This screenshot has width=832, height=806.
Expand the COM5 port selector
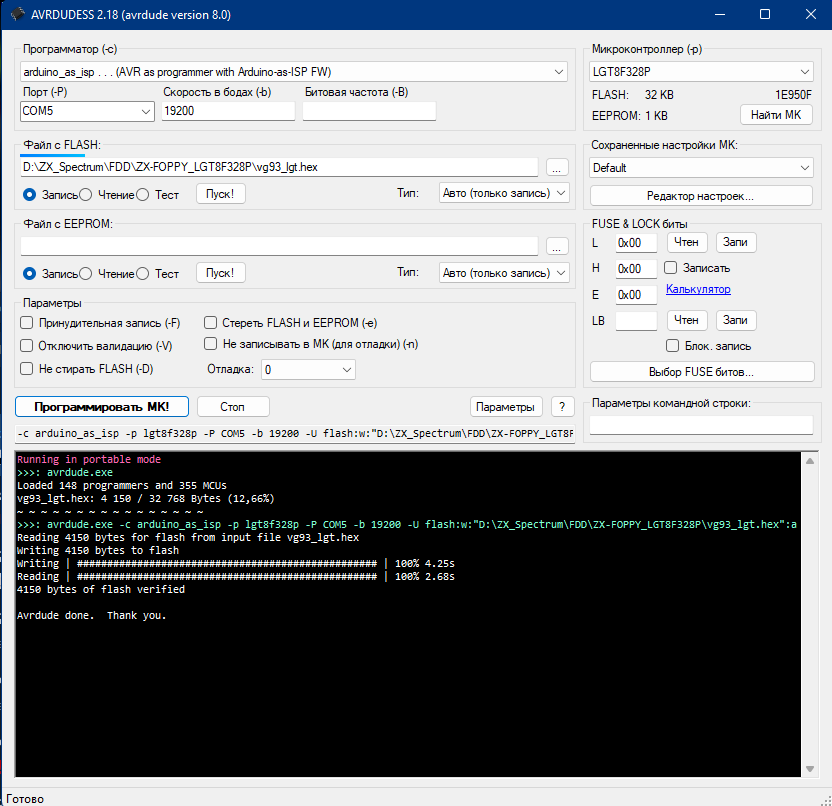tap(87, 111)
